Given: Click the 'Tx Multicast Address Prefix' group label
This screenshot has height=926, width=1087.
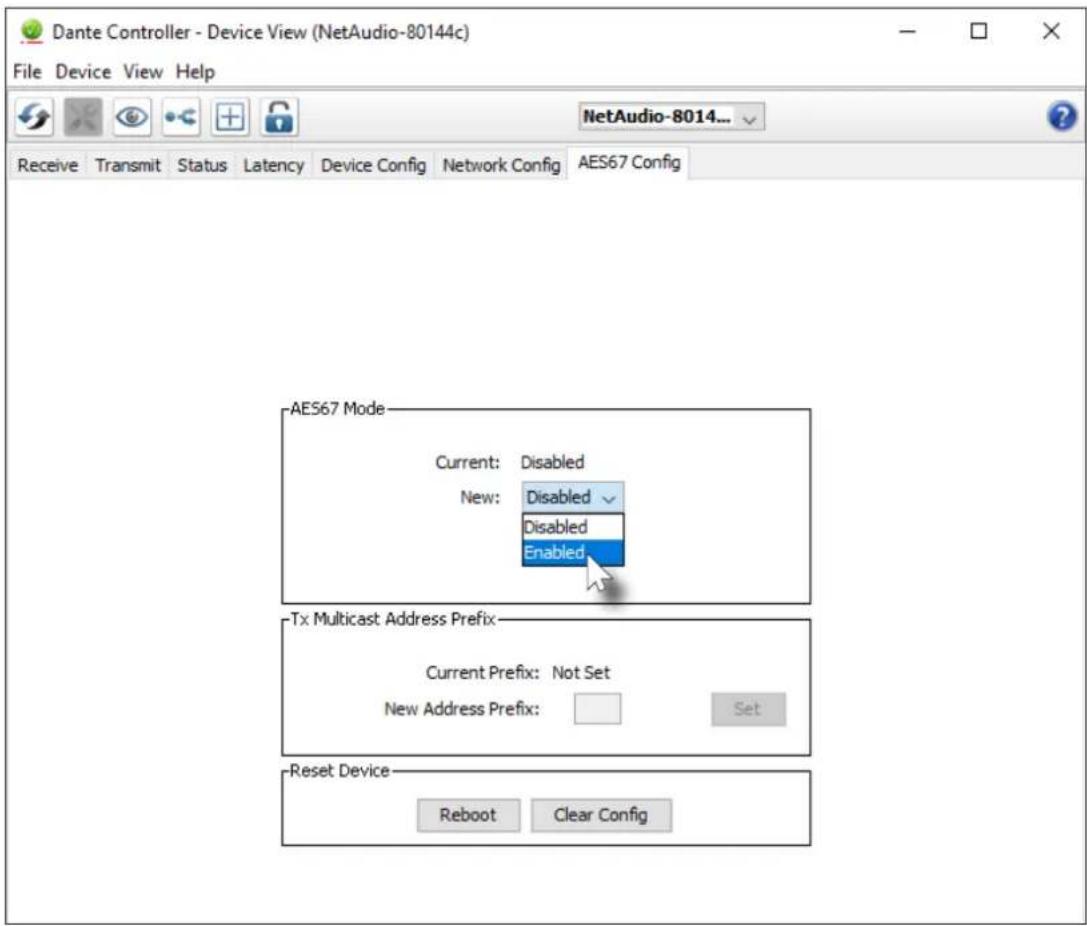Looking at the screenshot, I should [x=392, y=619].
